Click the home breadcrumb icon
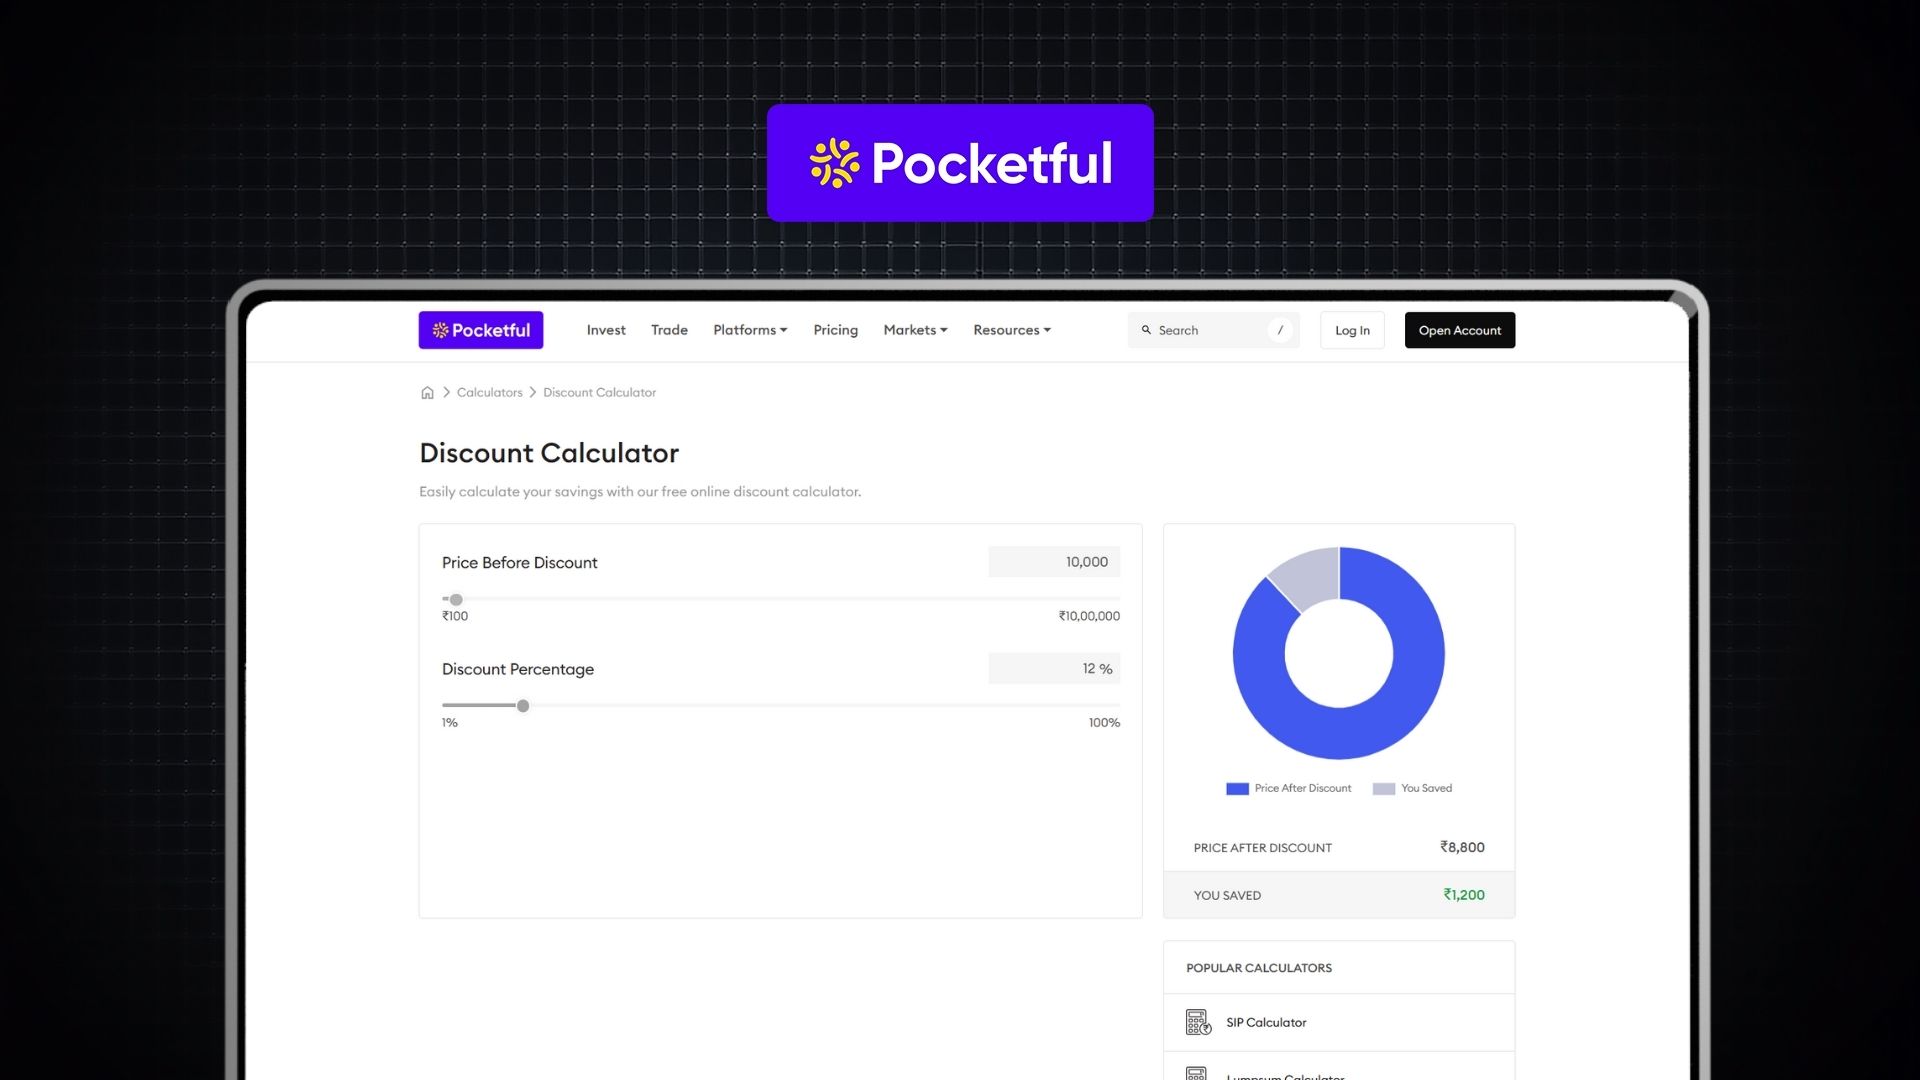This screenshot has width=1920, height=1080. coord(428,392)
